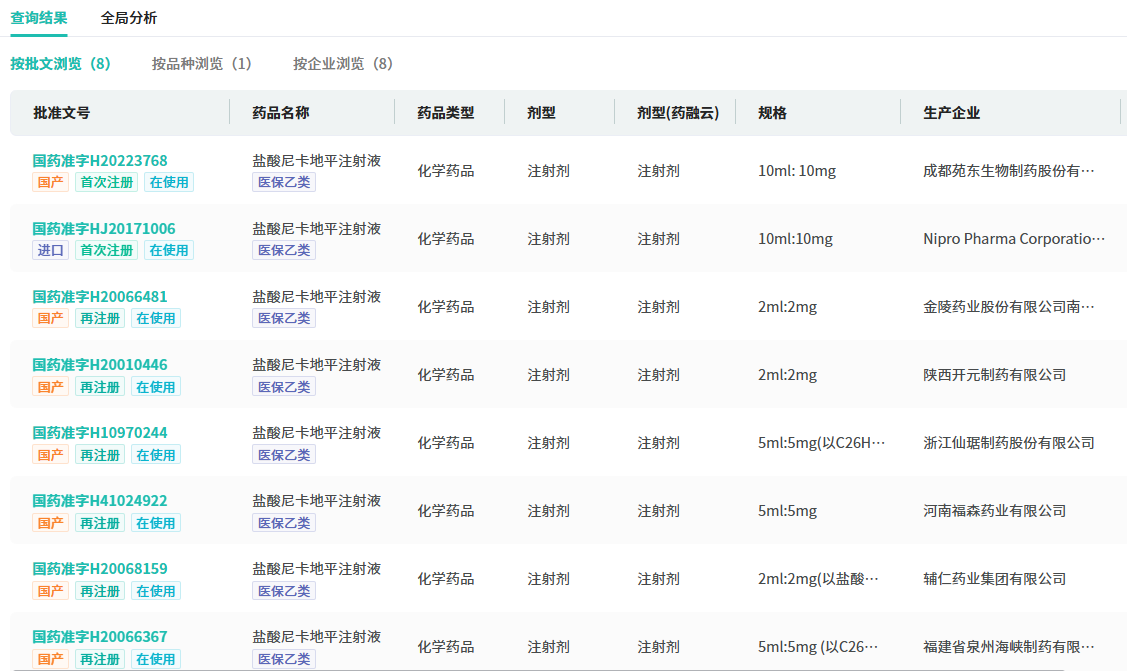The height and width of the screenshot is (671, 1127).
Task: Click approval link 国药准字H20068159
Action: (100, 569)
